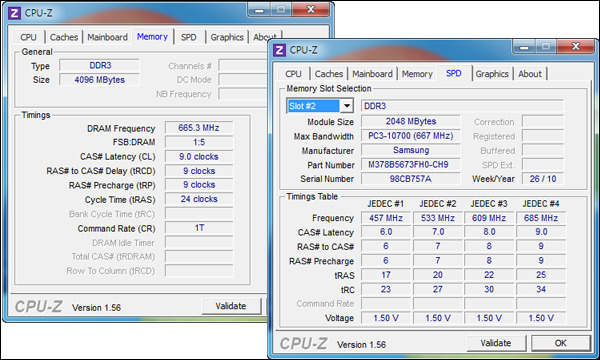Click Validate button in back Memory window
600x360 pixels.
click(x=231, y=306)
